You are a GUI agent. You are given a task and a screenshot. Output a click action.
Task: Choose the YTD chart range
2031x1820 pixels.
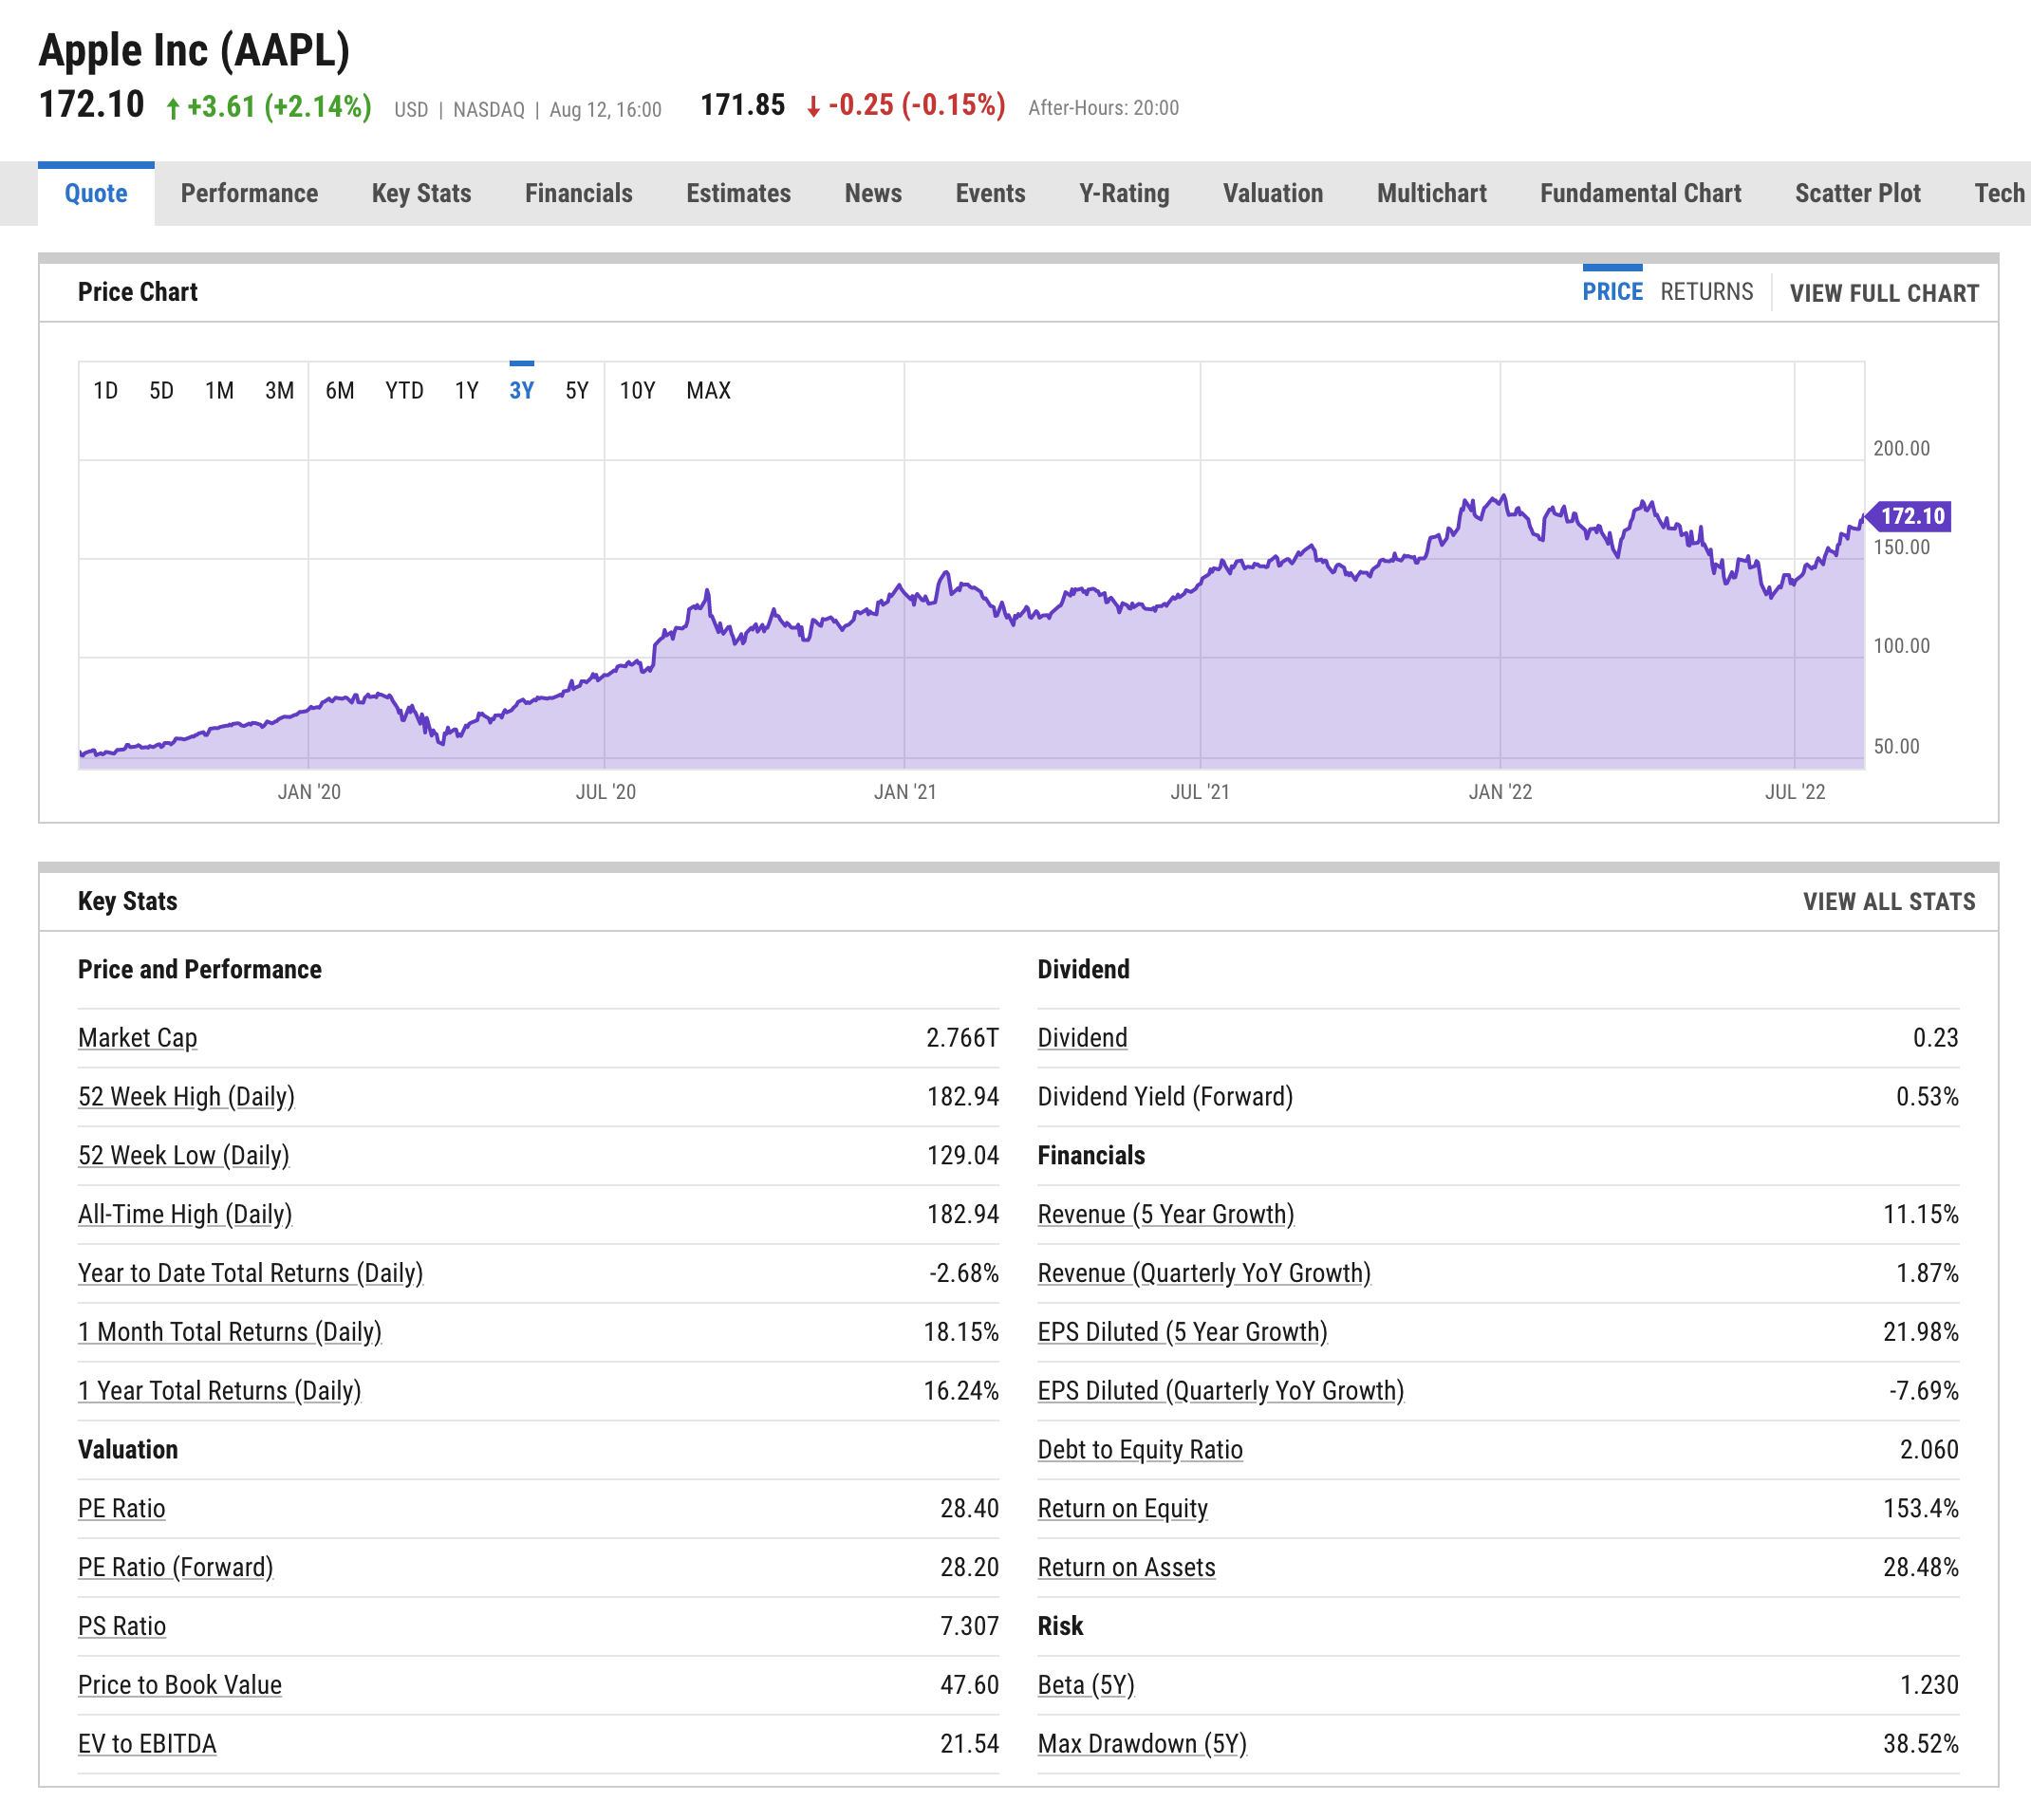tap(404, 390)
